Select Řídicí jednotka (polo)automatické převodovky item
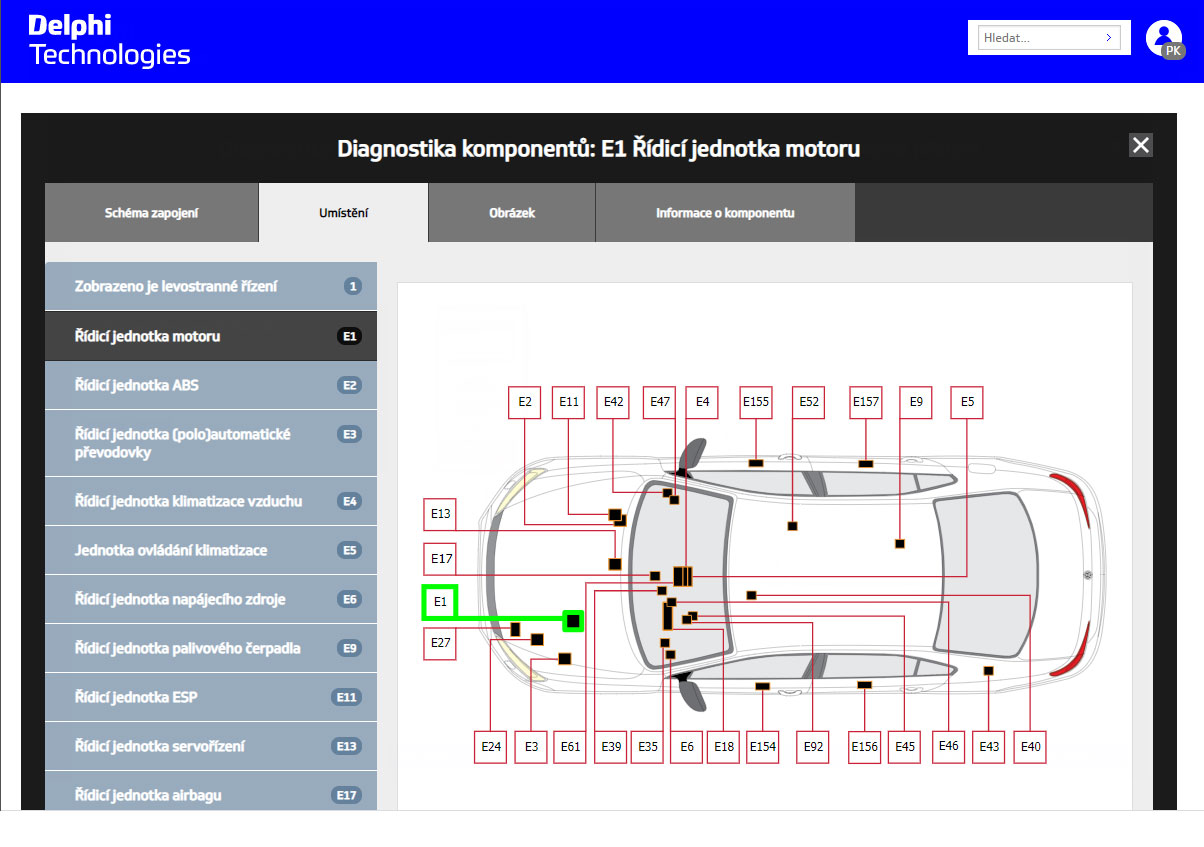1204x847 pixels. pyautogui.click(x=211, y=443)
